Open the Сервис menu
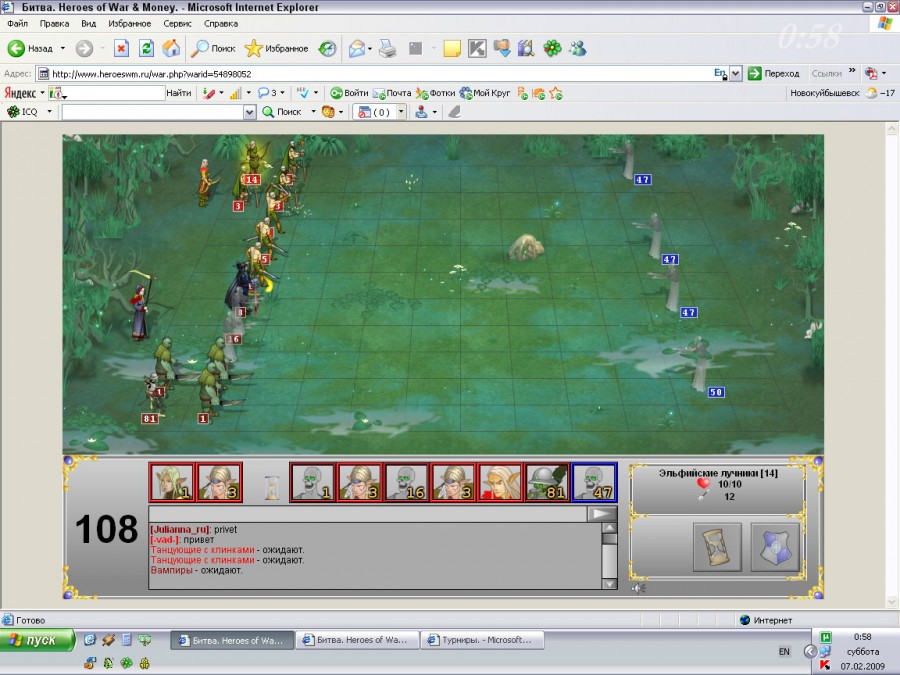Viewport: 900px width, 675px height. (177, 24)
